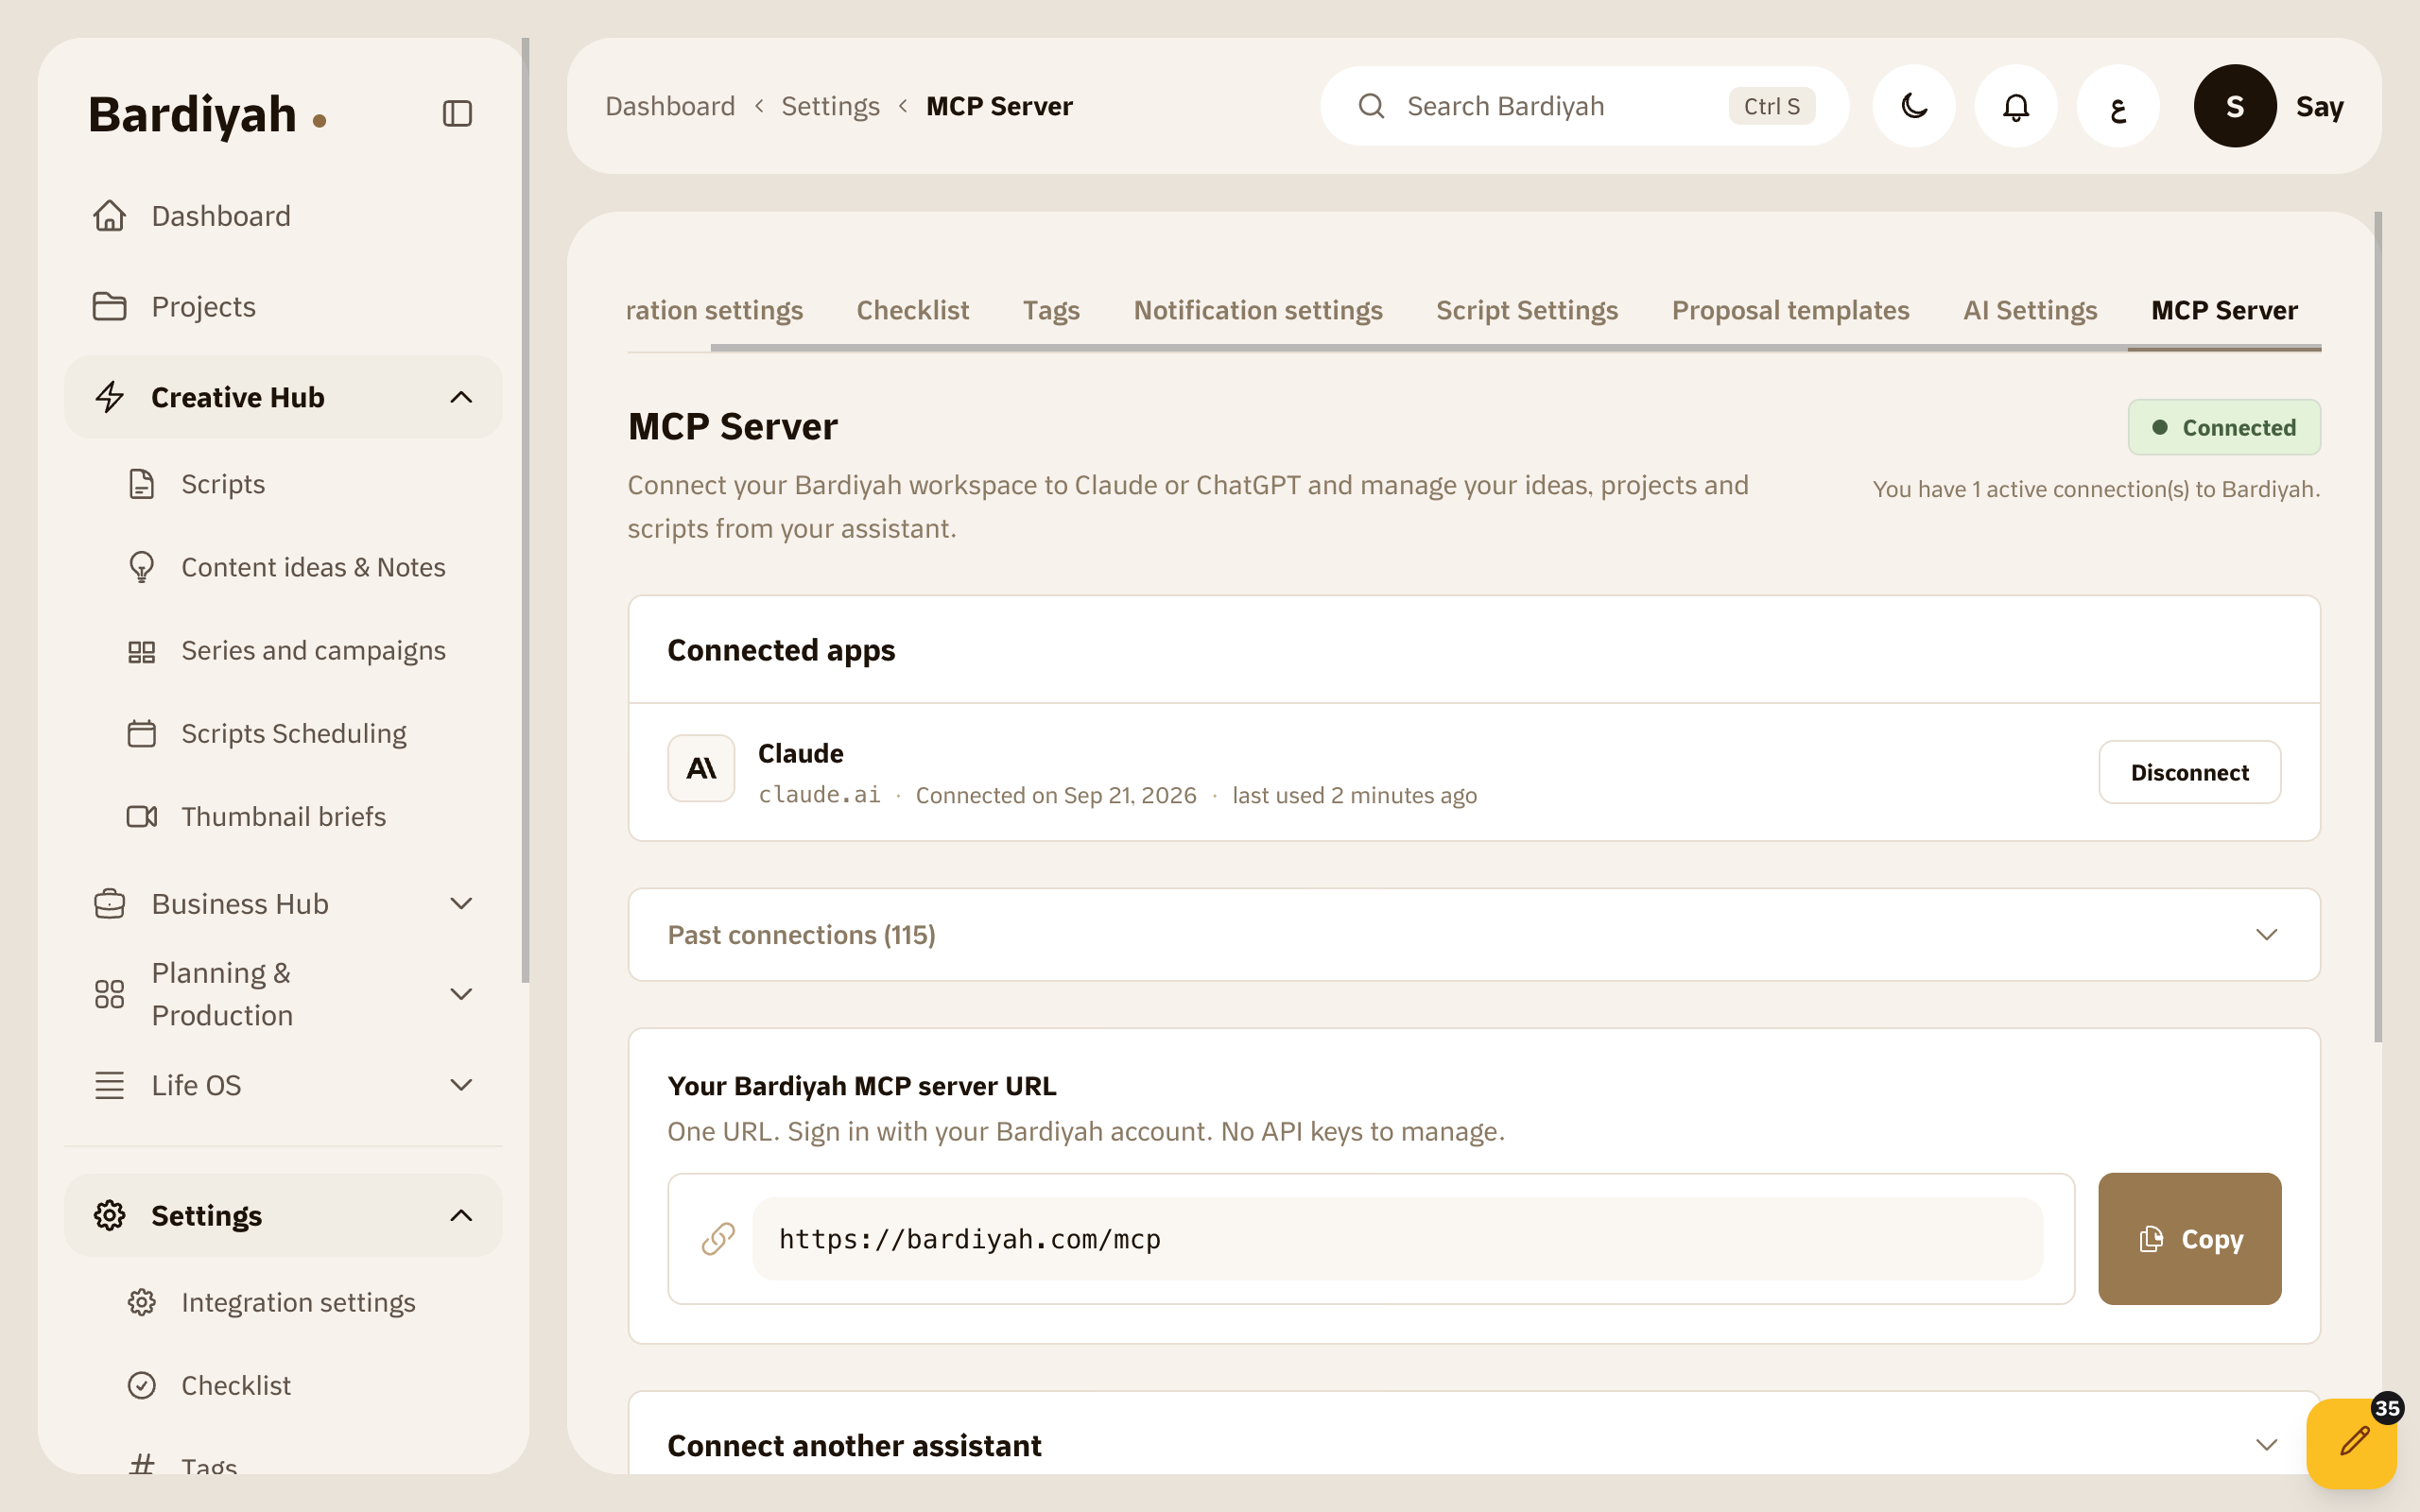Open notifications bell icon
This screenshot has height=1512, width=2420.
[x=2016, y=106]
